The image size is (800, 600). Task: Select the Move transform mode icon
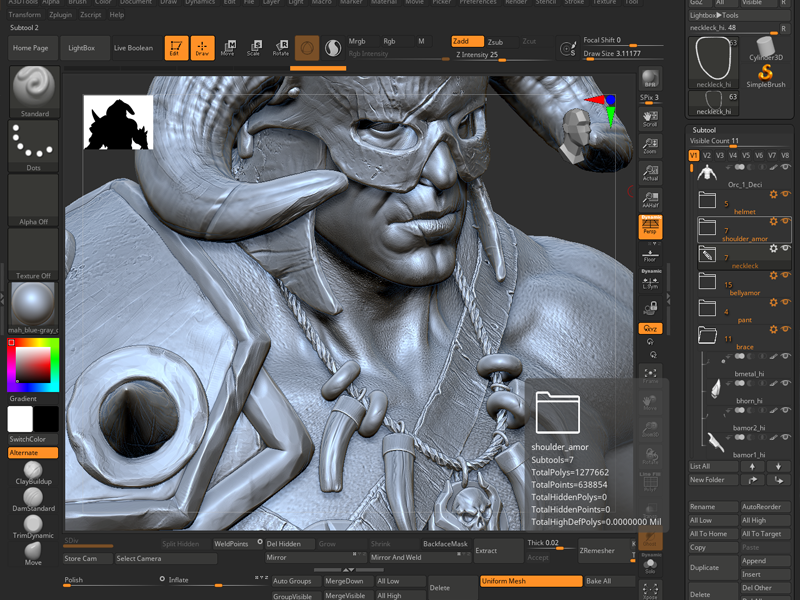229,48
